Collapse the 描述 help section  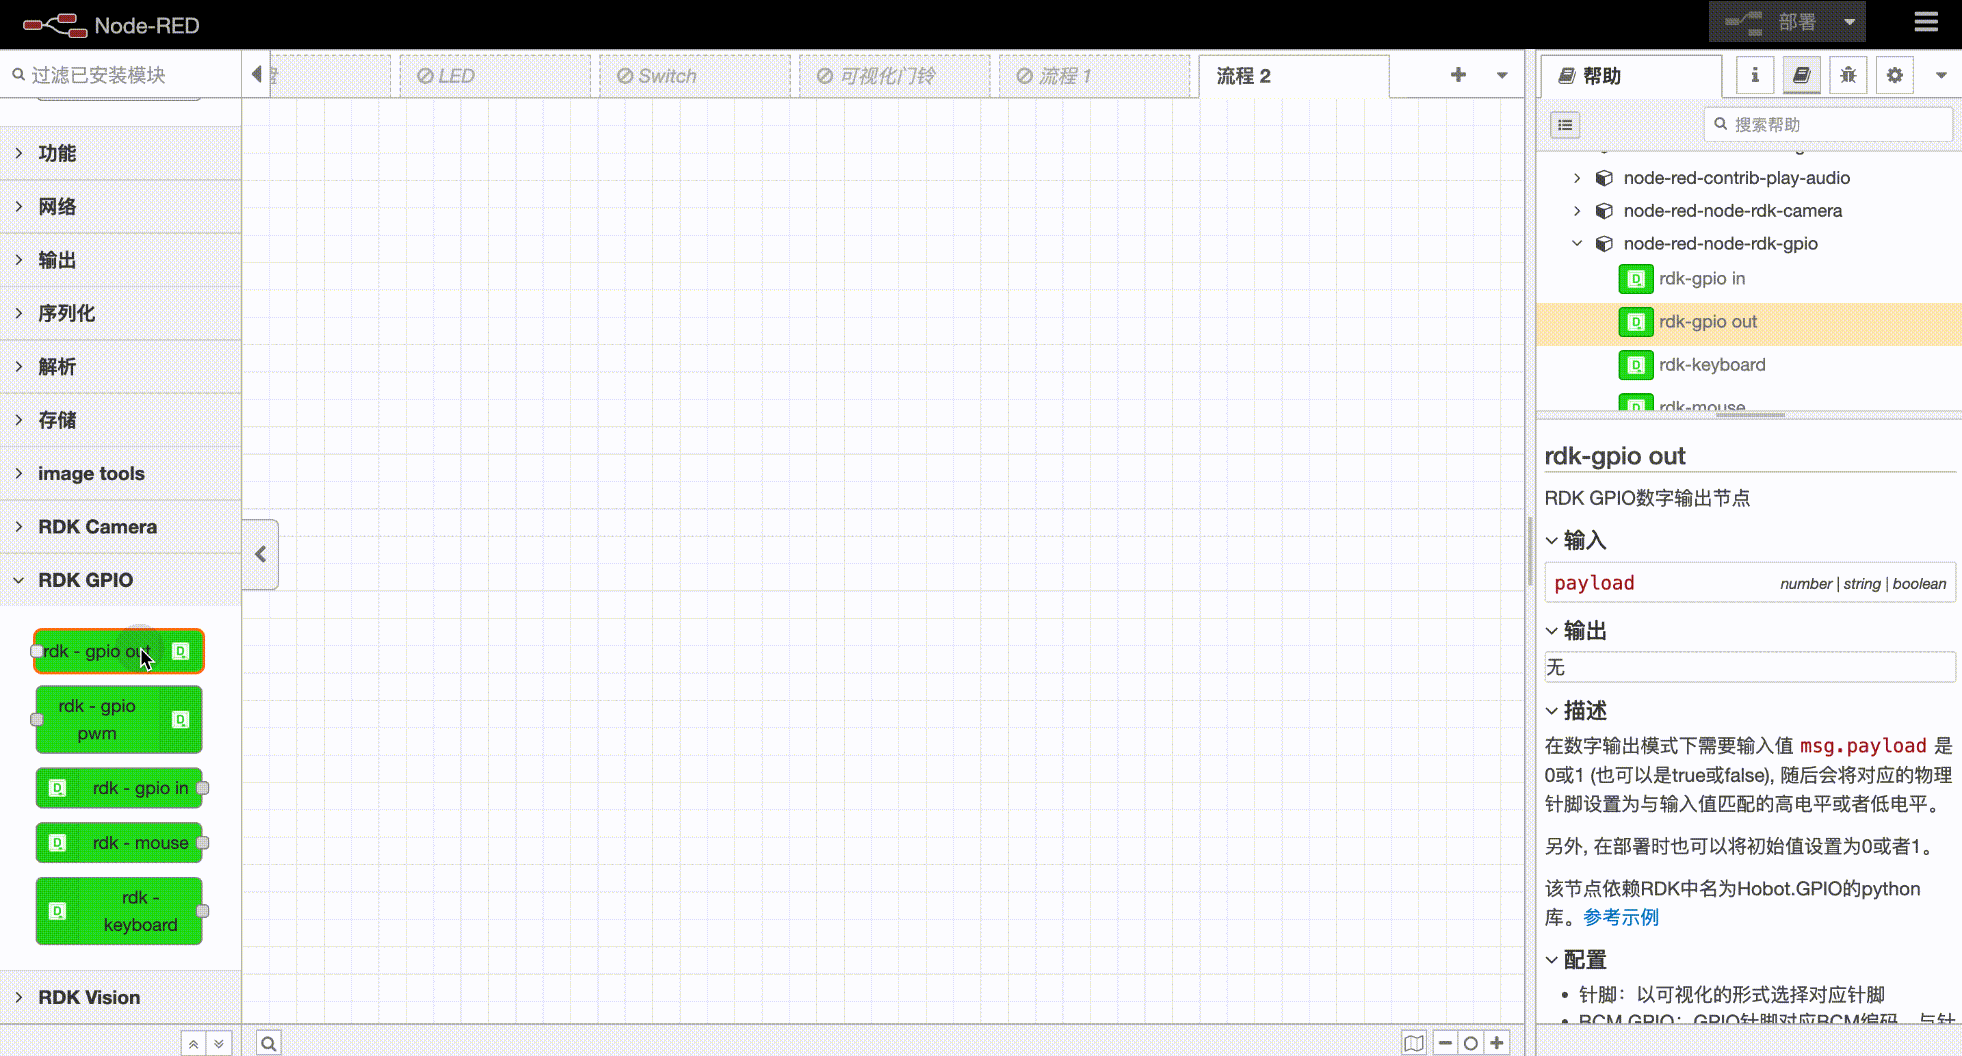[x=1576, y=711]
